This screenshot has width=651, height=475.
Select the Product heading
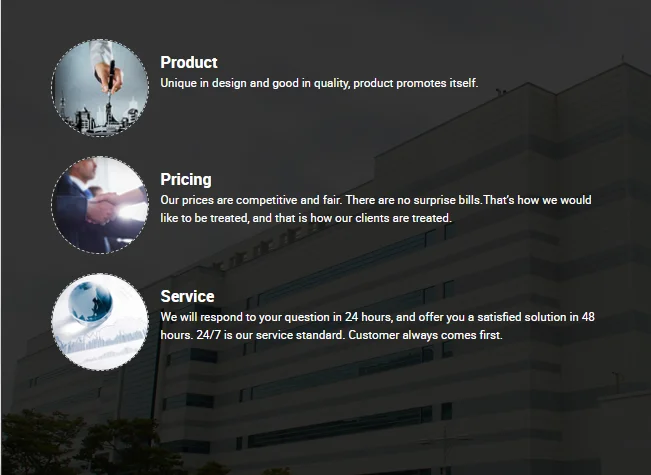pos(188,62)
